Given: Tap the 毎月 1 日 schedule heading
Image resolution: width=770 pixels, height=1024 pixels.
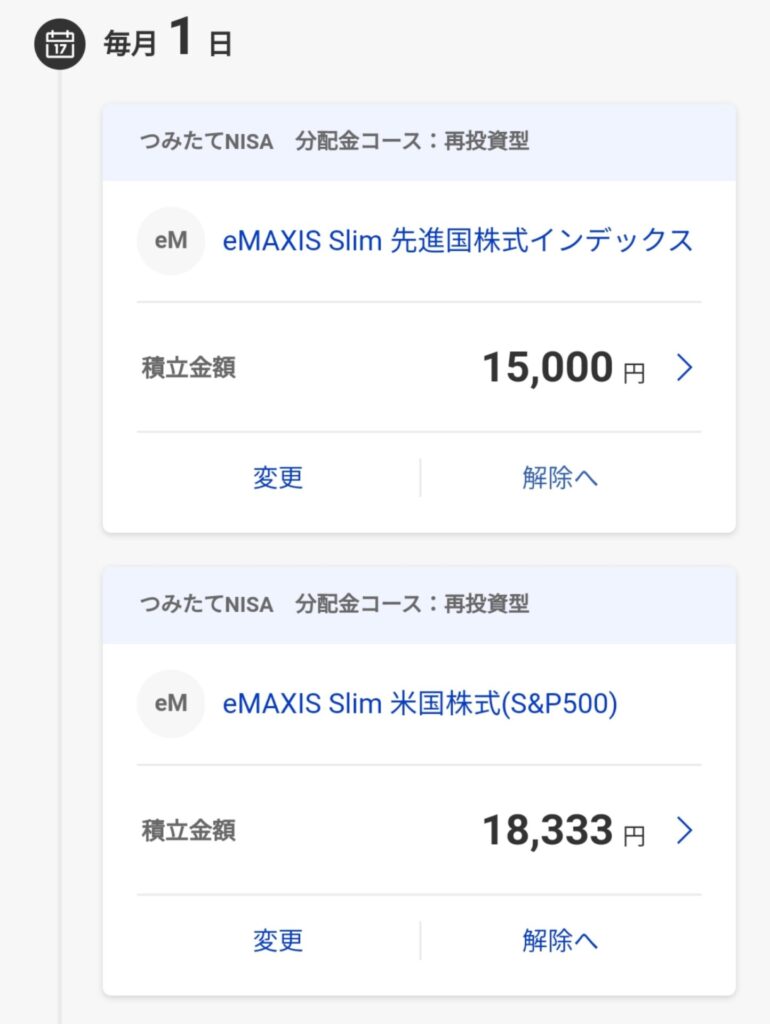Looking at the screenshot, I should click(167, 39).
